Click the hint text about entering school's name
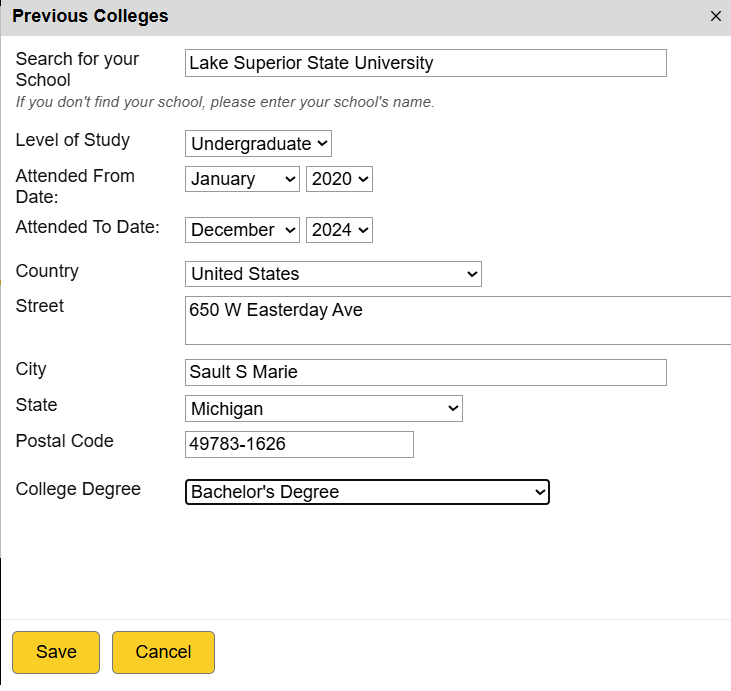 pyautogui.click(x=225, y=102)
